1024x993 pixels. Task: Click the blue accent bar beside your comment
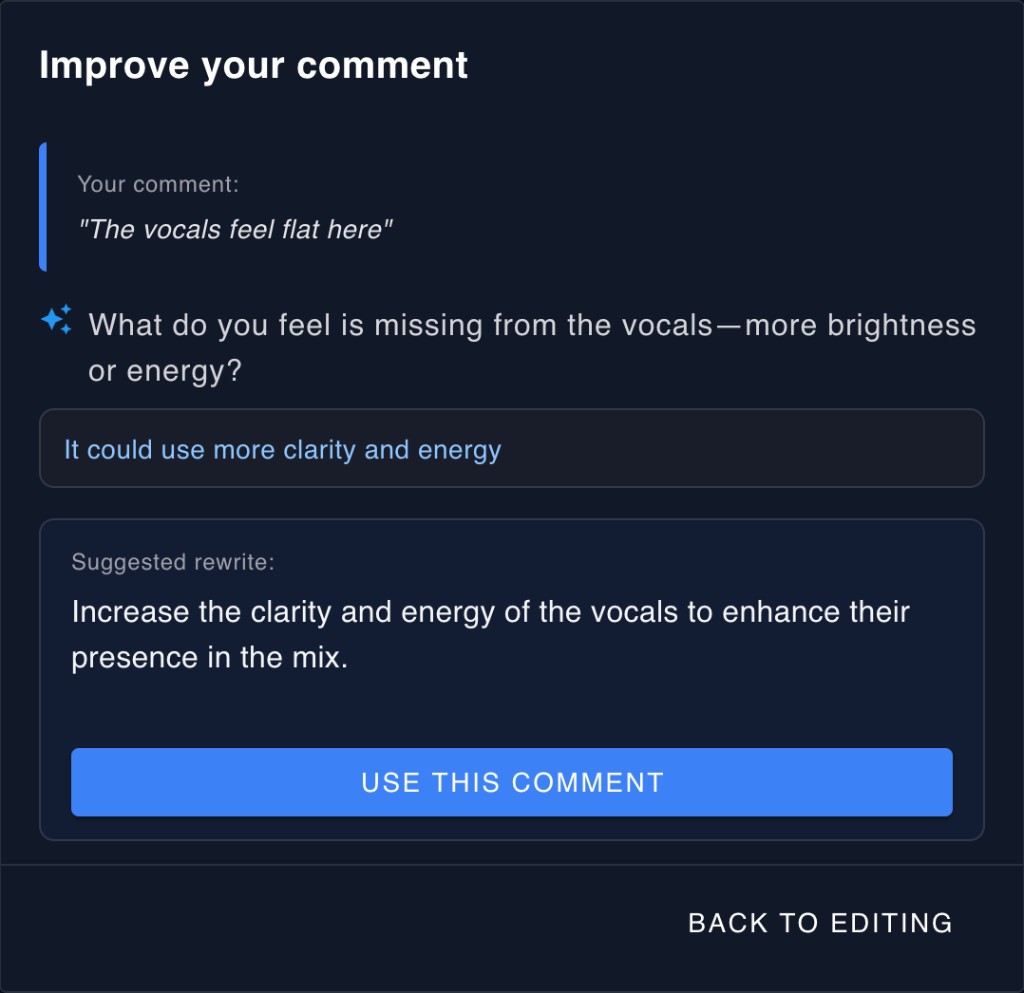pyautogui.click(x=44, y=206)
